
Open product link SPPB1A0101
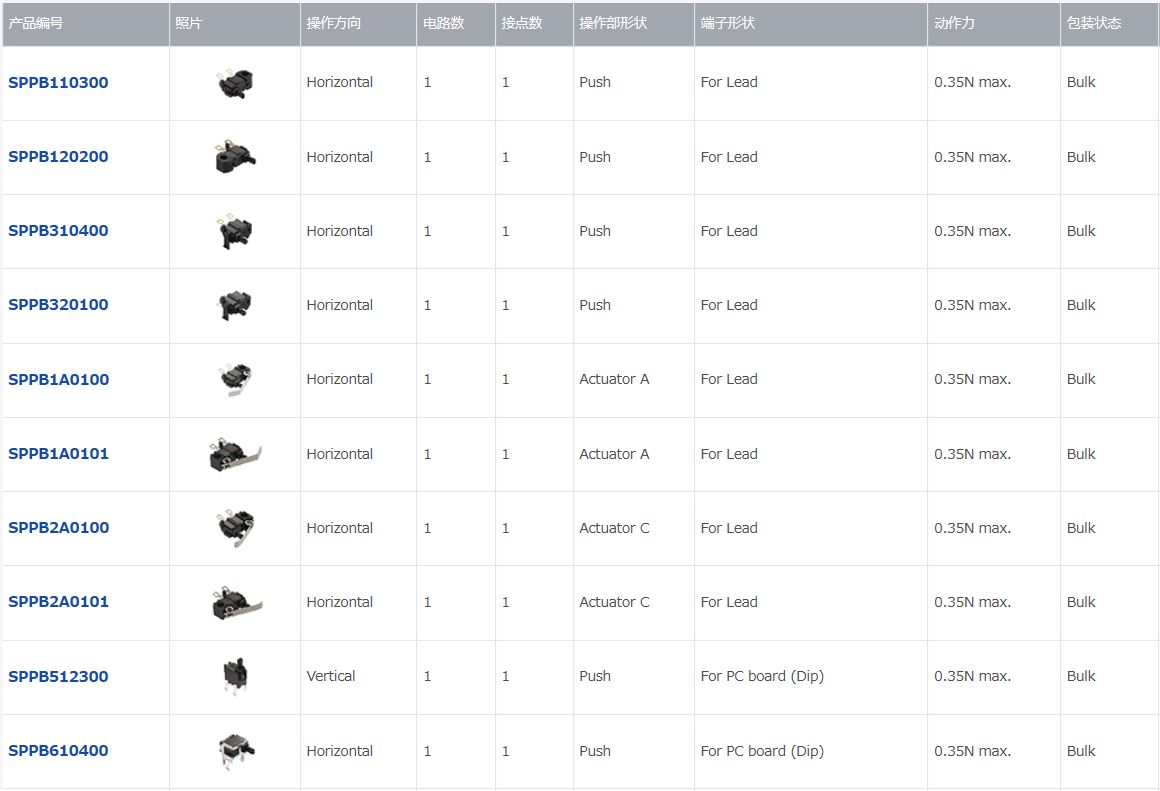coord(58,454)
